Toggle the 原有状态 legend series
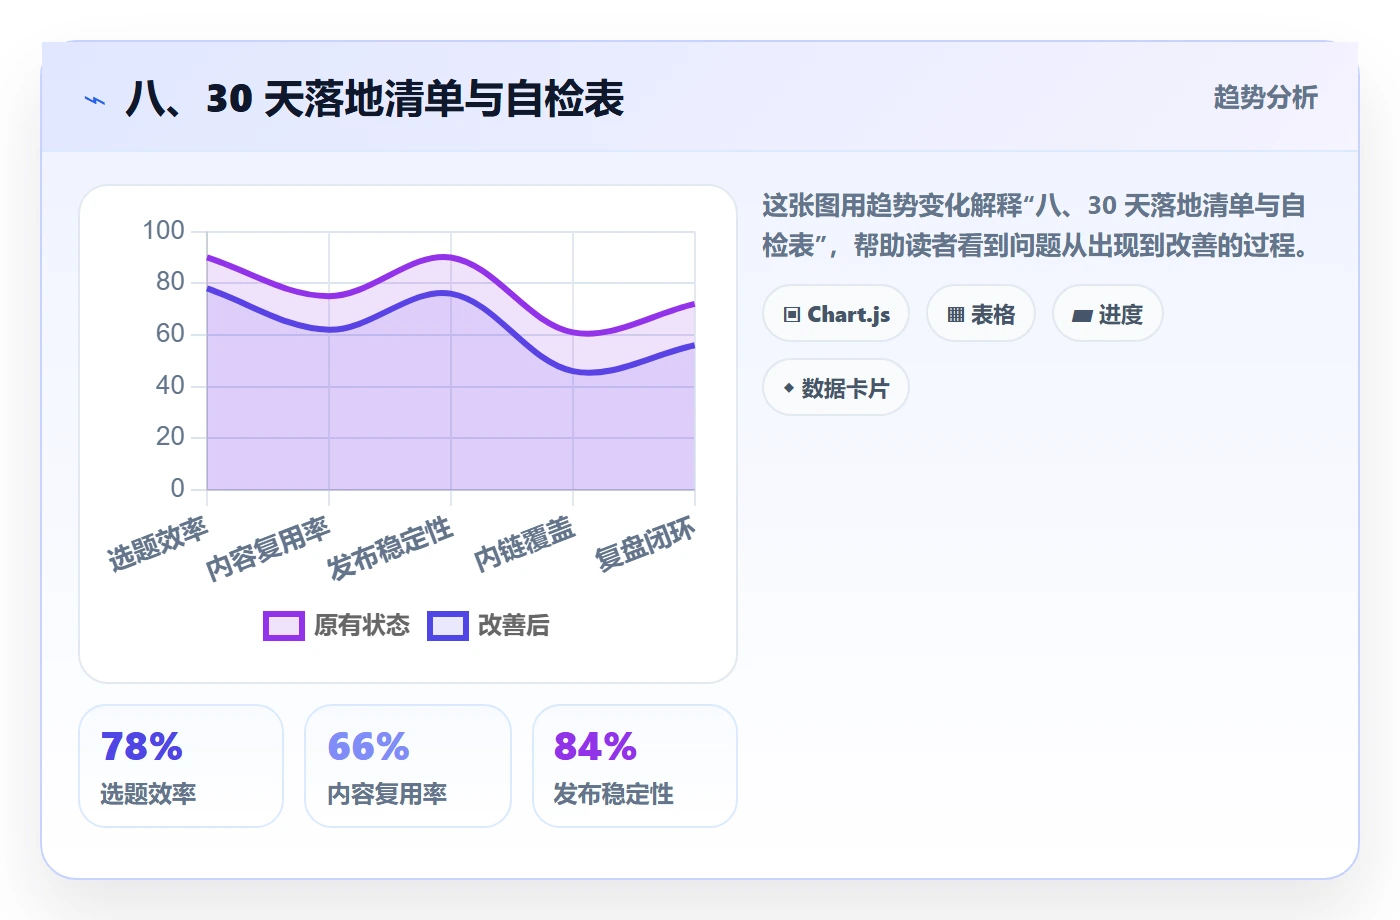1400x920 pixels. (x=336, y=626)
